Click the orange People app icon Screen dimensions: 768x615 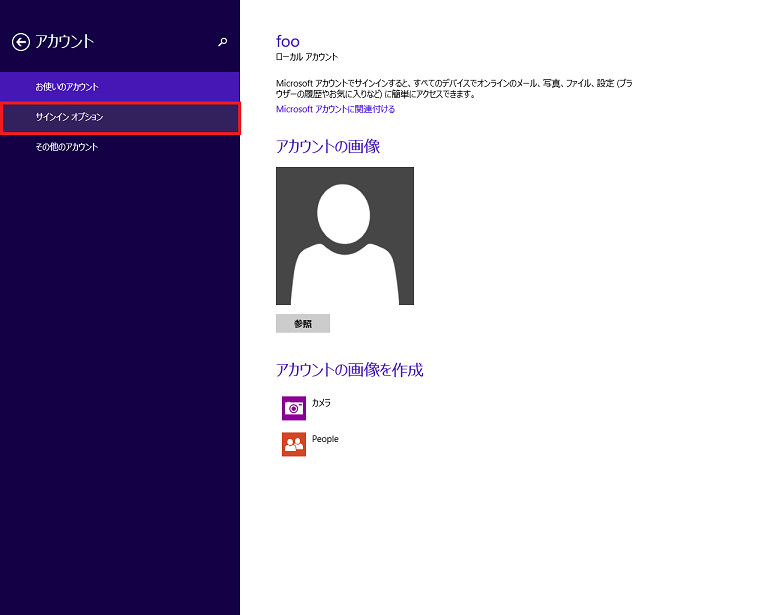coord(293,444)
